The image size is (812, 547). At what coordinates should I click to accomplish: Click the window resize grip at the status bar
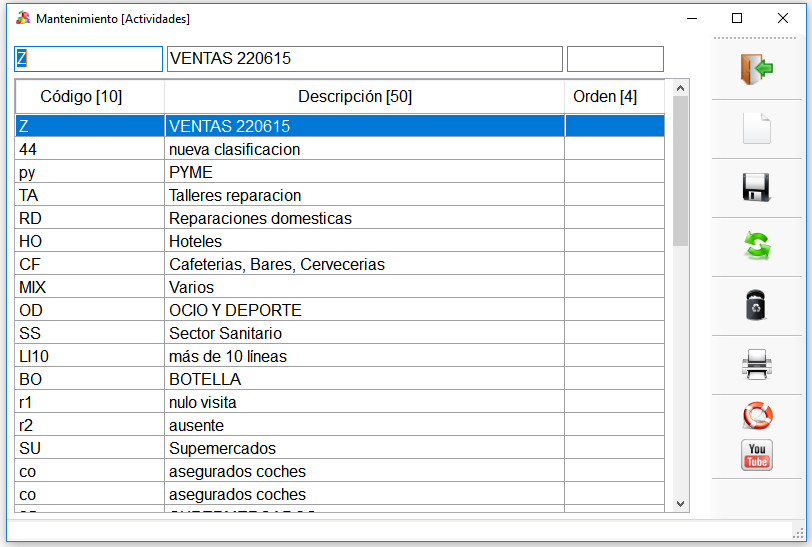pyautogui.click(x=799, y=532)
